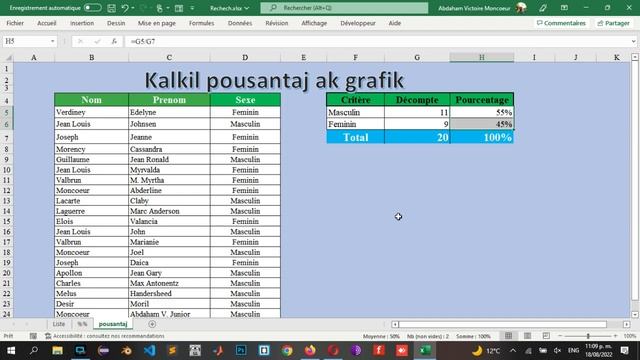640x360 pixels.
Task: Open the Name Box dropdown arrow
Action: pos(53,41)
